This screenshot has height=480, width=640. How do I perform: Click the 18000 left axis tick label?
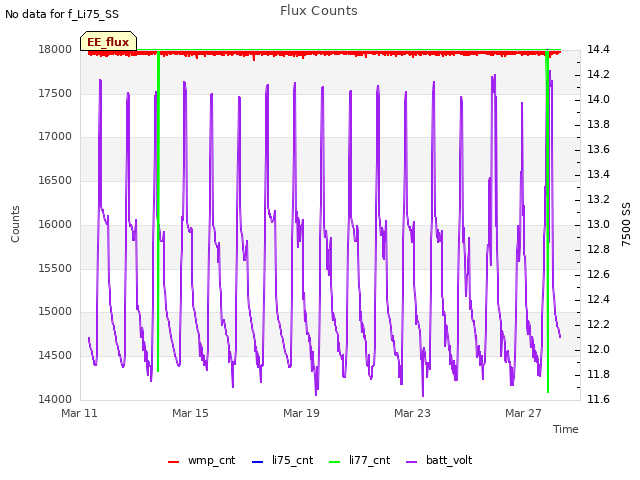pos(55,49)
